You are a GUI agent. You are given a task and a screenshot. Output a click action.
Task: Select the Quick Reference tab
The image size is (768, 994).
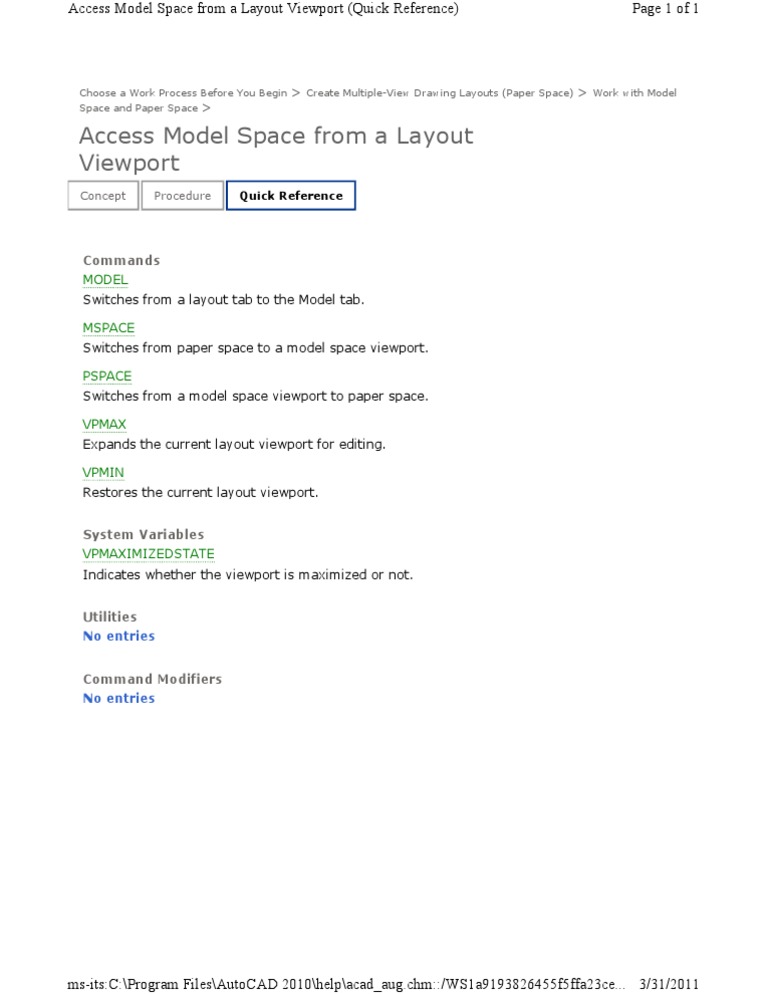tap(291, 196)
